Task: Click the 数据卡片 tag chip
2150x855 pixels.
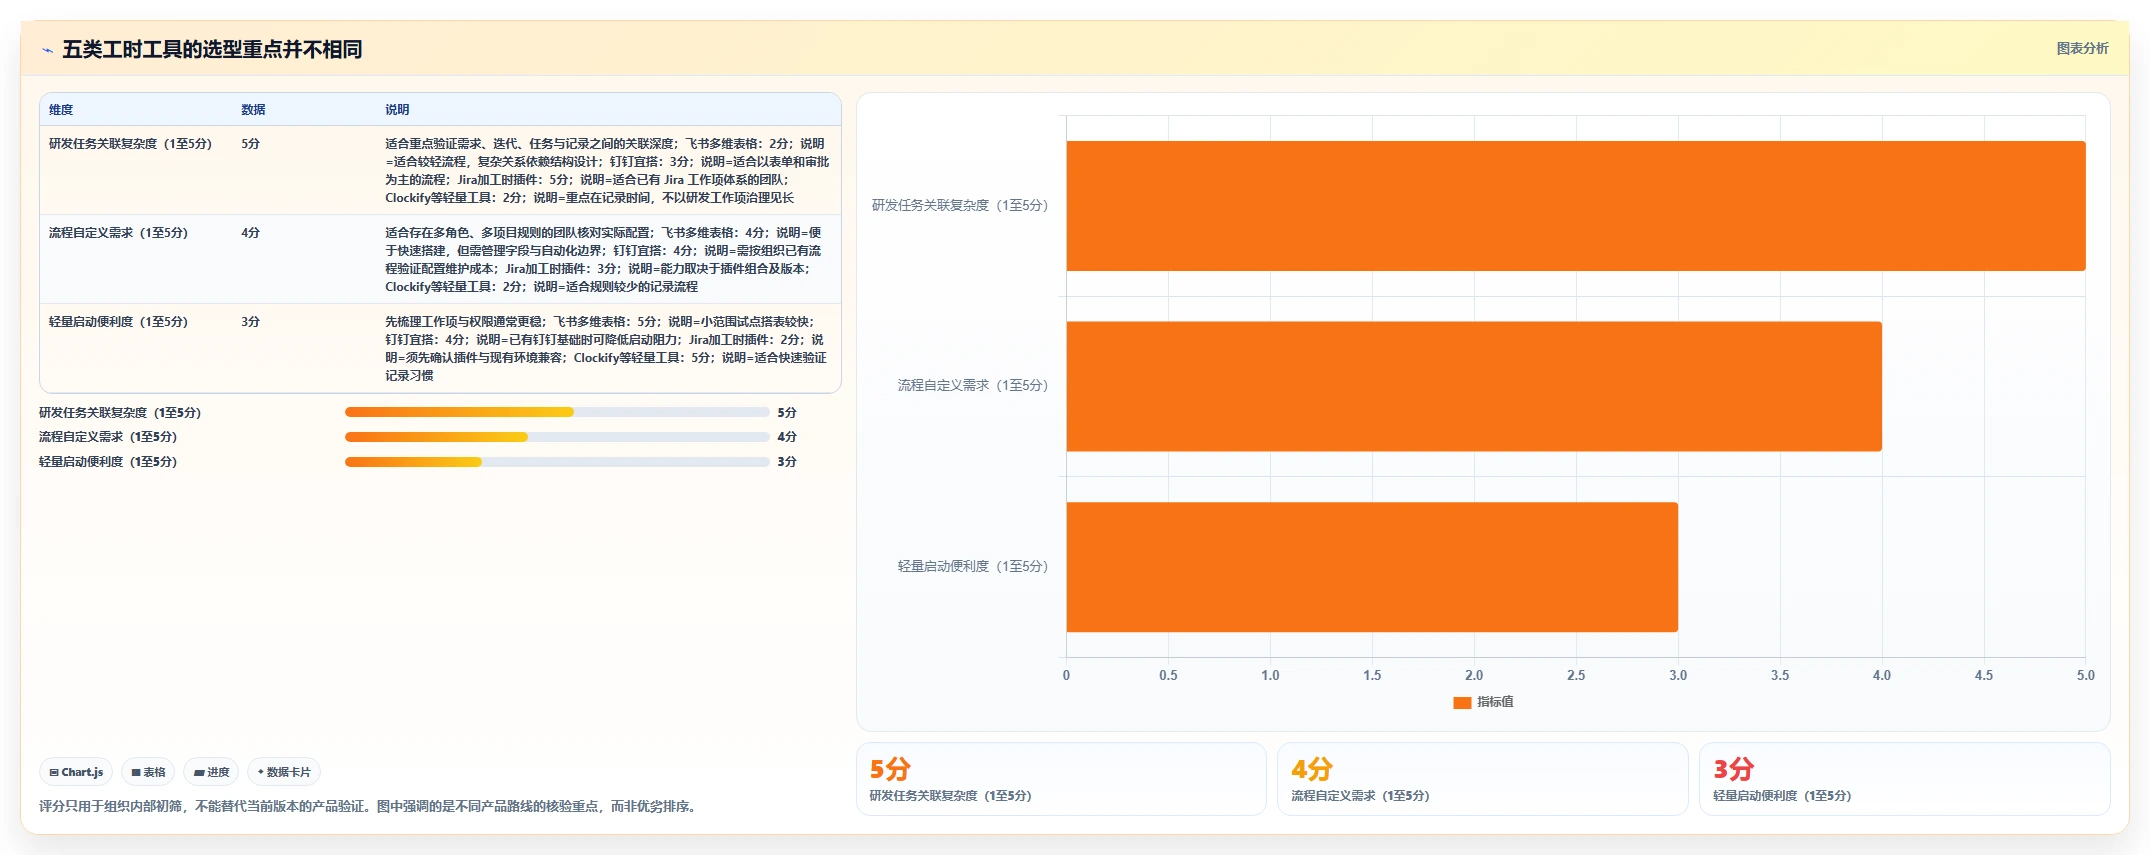Action: point(284,772)
